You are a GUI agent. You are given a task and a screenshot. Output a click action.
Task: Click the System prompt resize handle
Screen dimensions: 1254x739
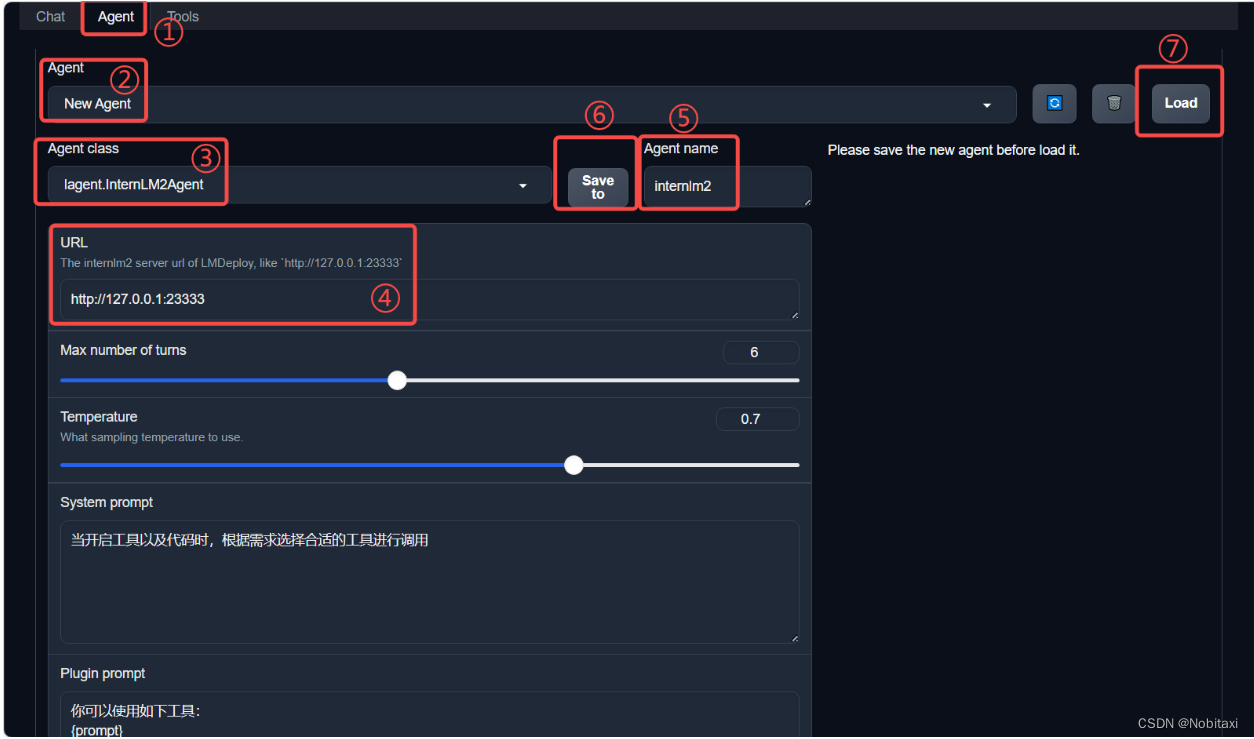click(x=794, y=638)
